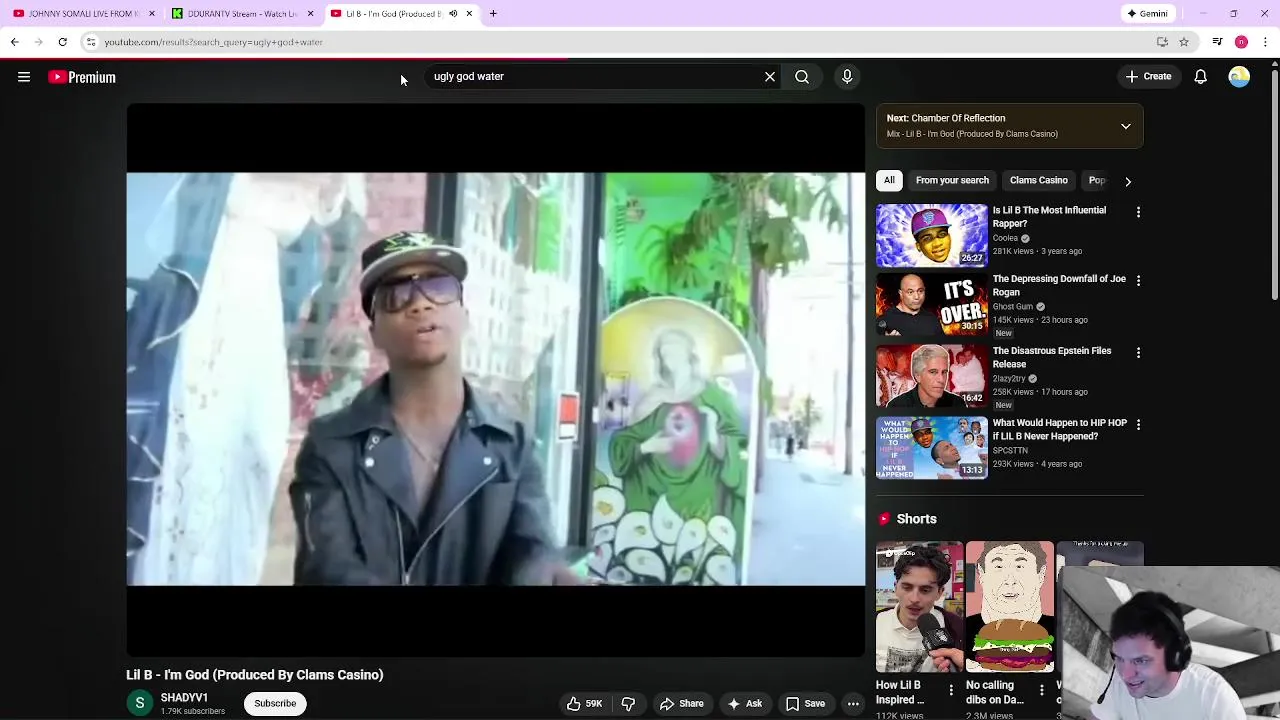Open more actions ellipsis below the video

tap(853, 703)
